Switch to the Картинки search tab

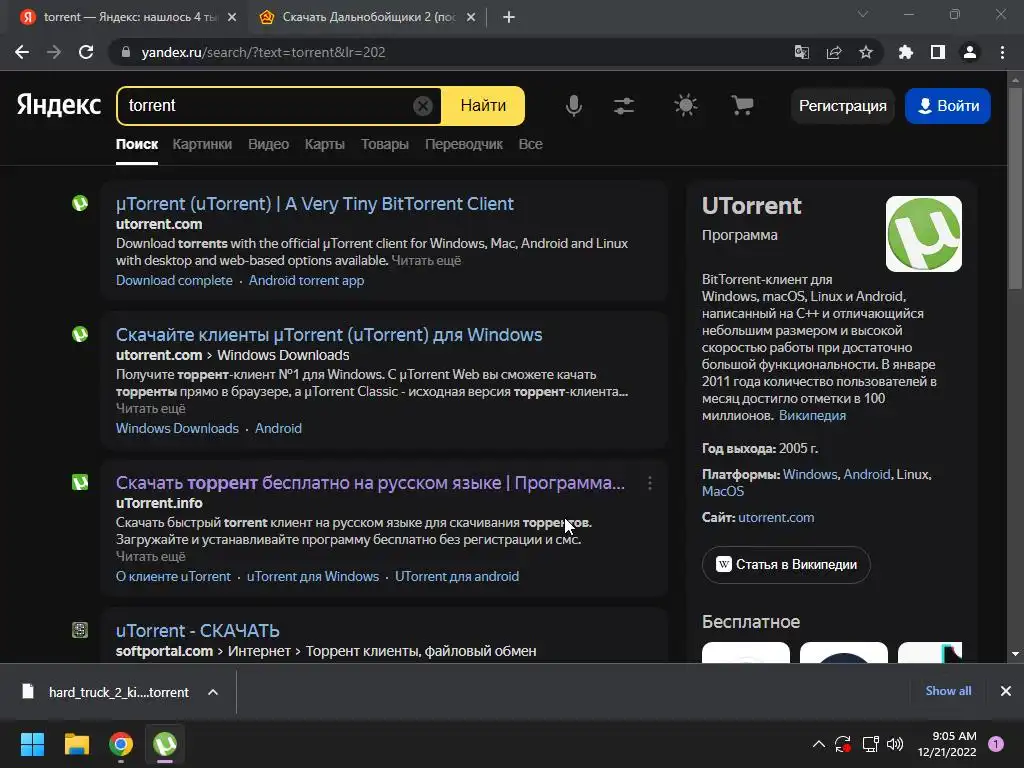tap(202, 144)
